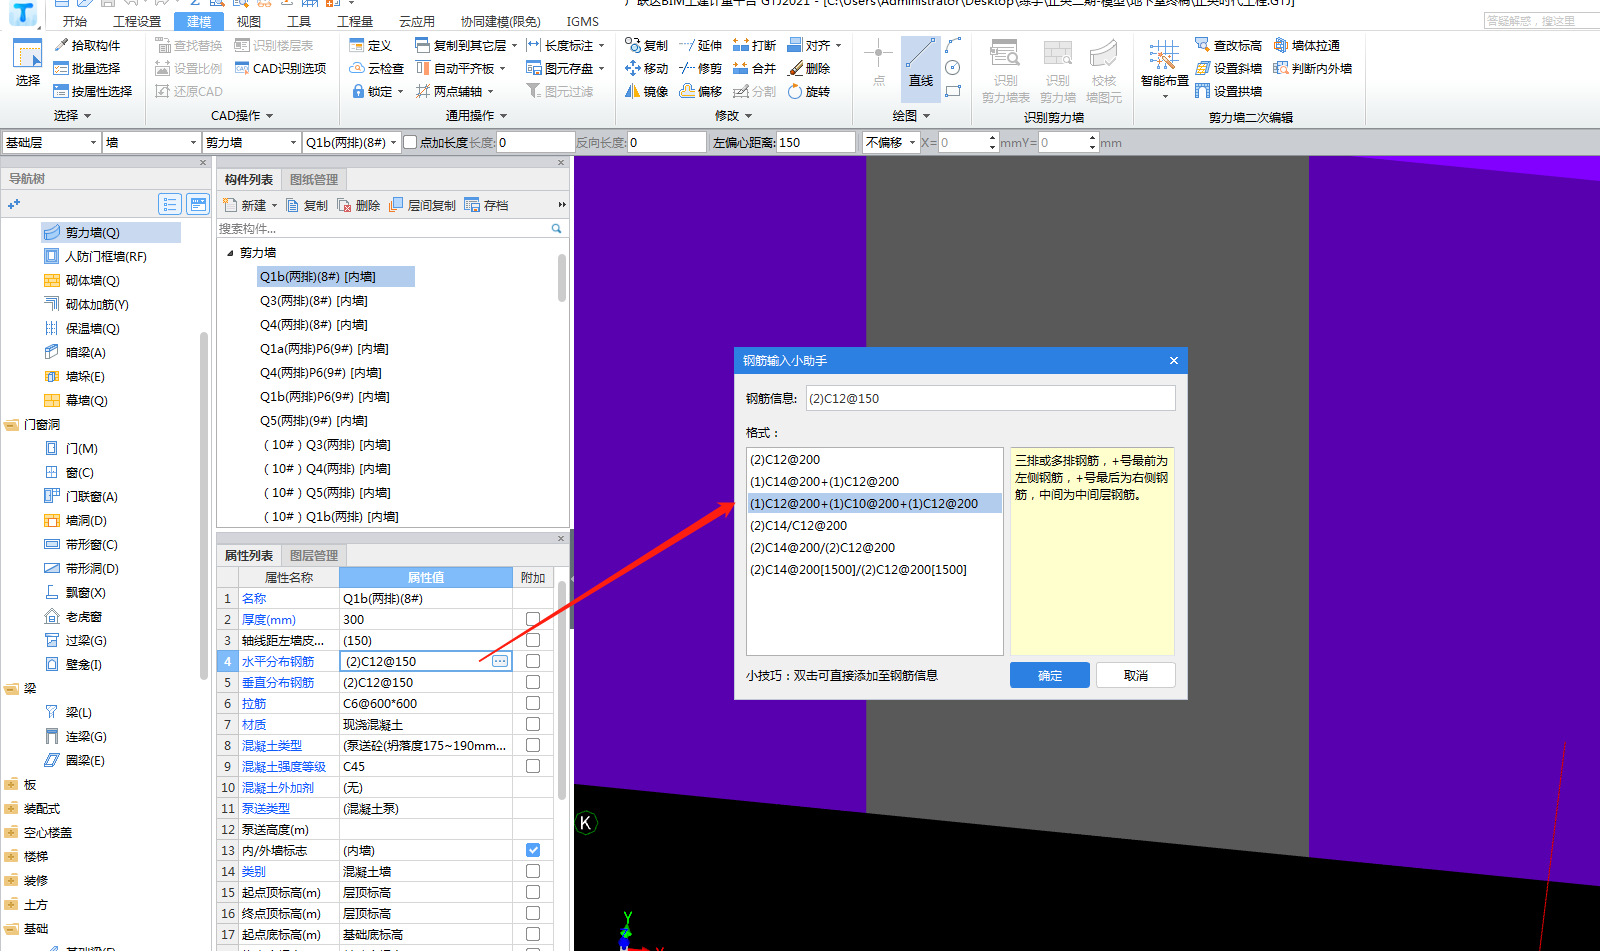The width and height of the screenshot is (1600, 951).
Task: Click the 偏移 offset tool
Action: [700, 91]
